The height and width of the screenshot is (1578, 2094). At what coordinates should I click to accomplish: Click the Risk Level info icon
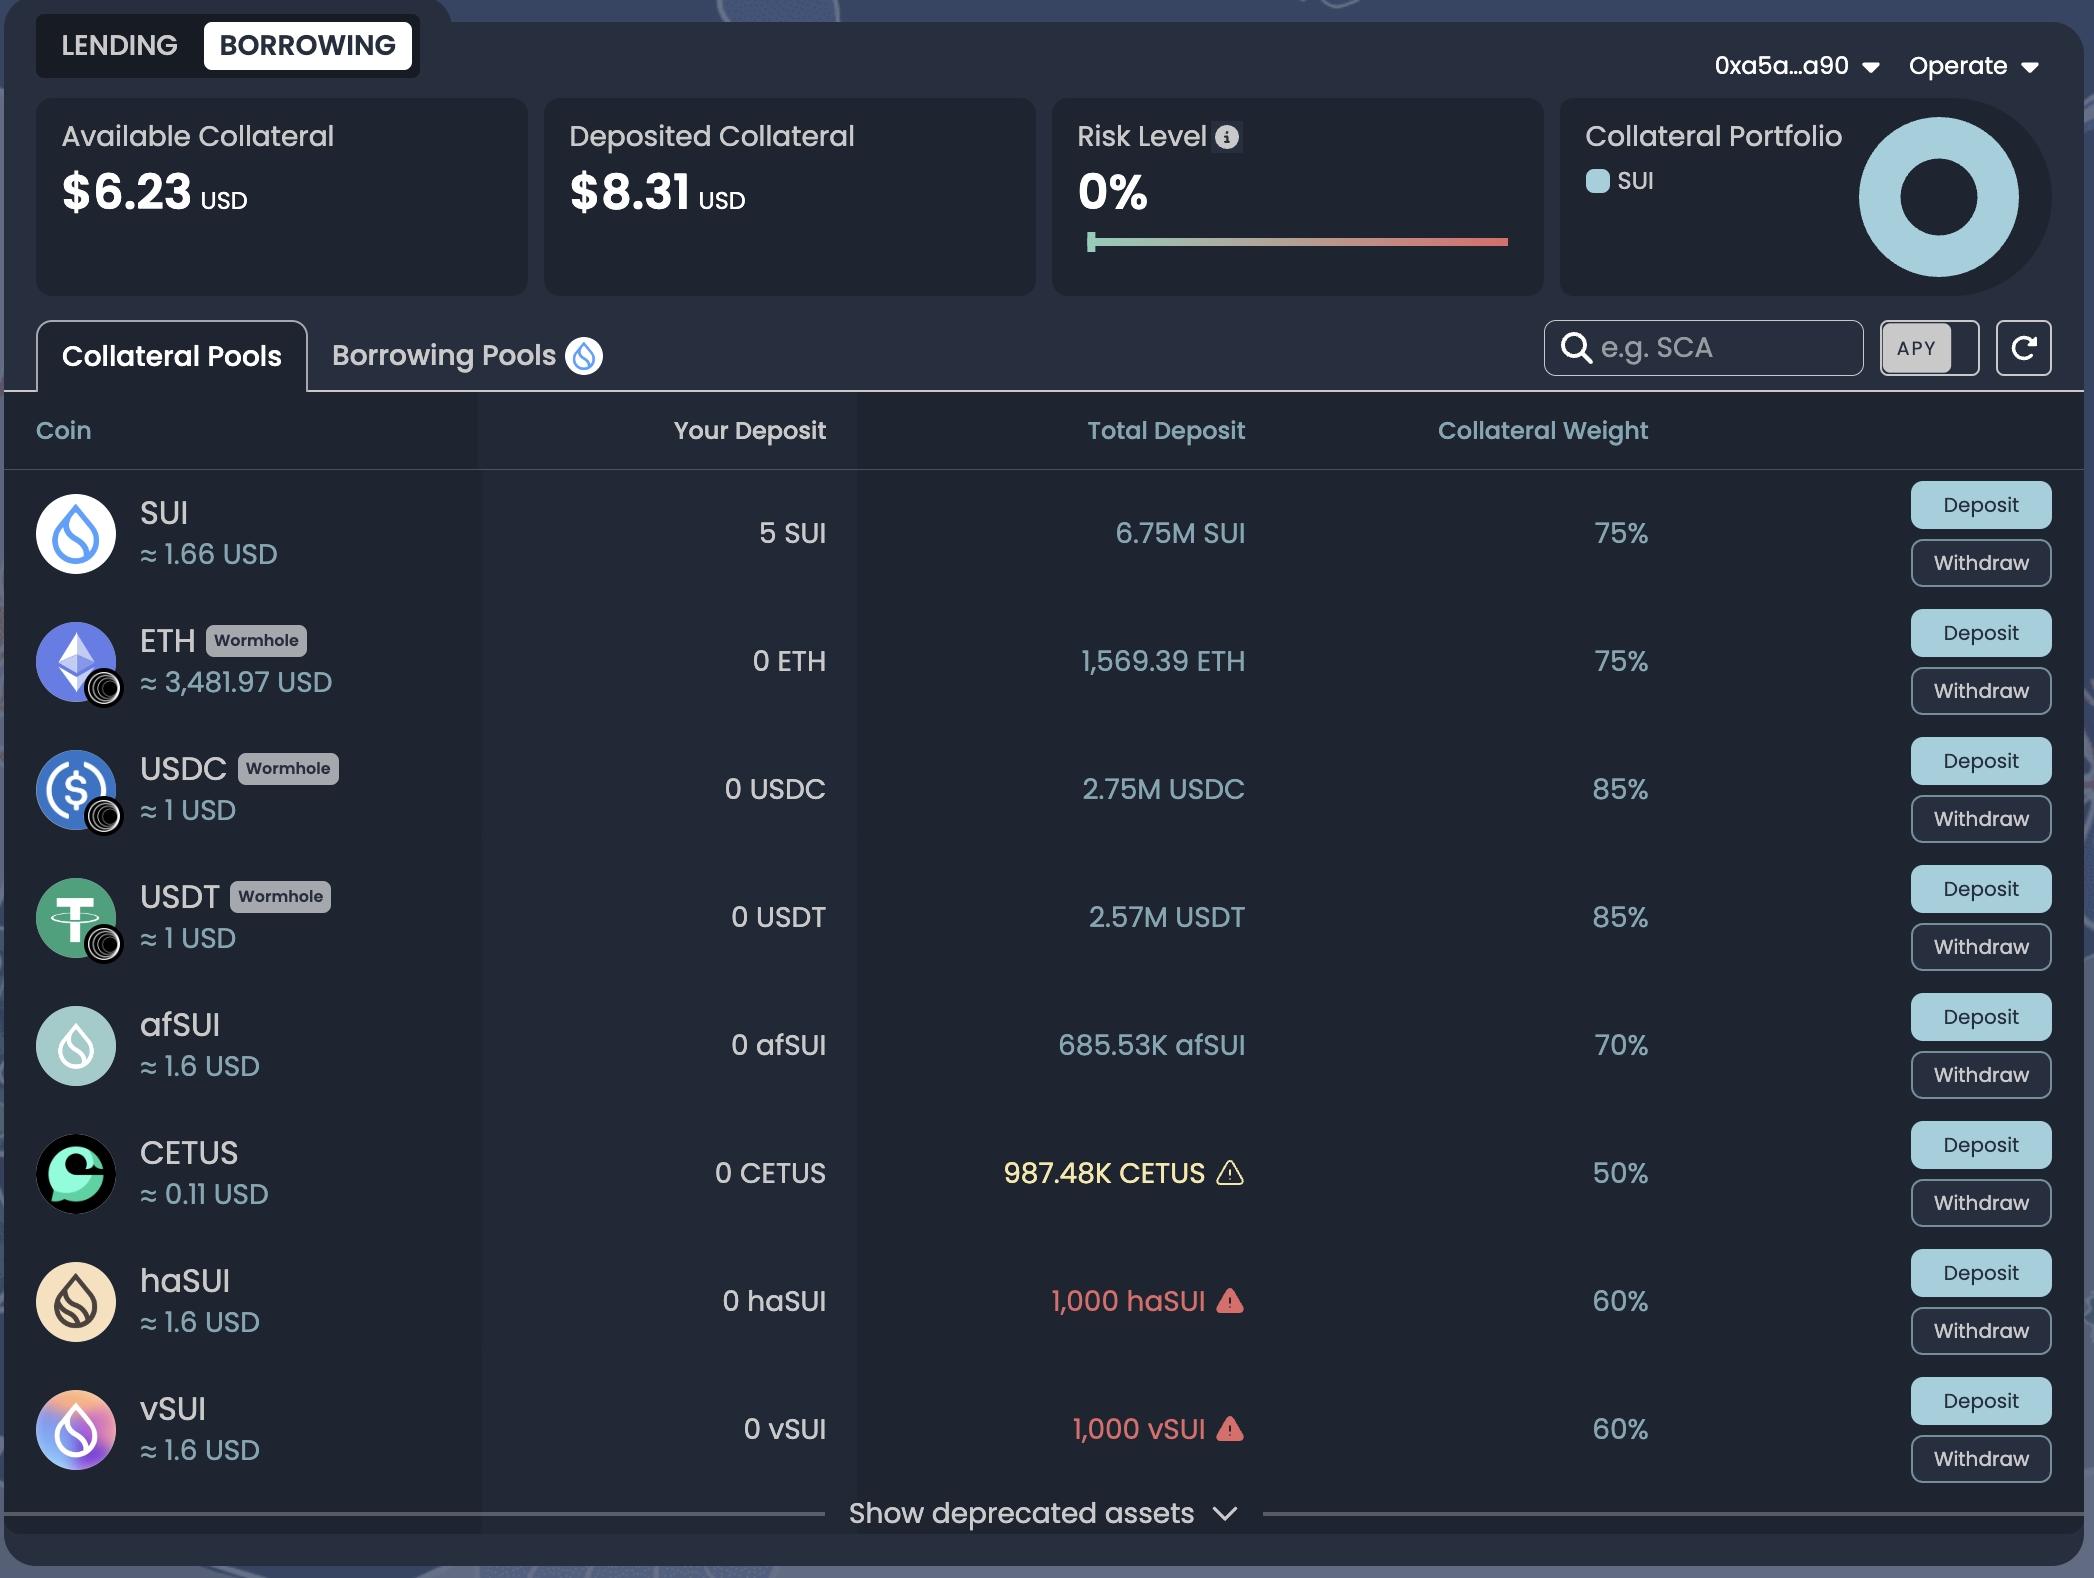(1227, 137)
